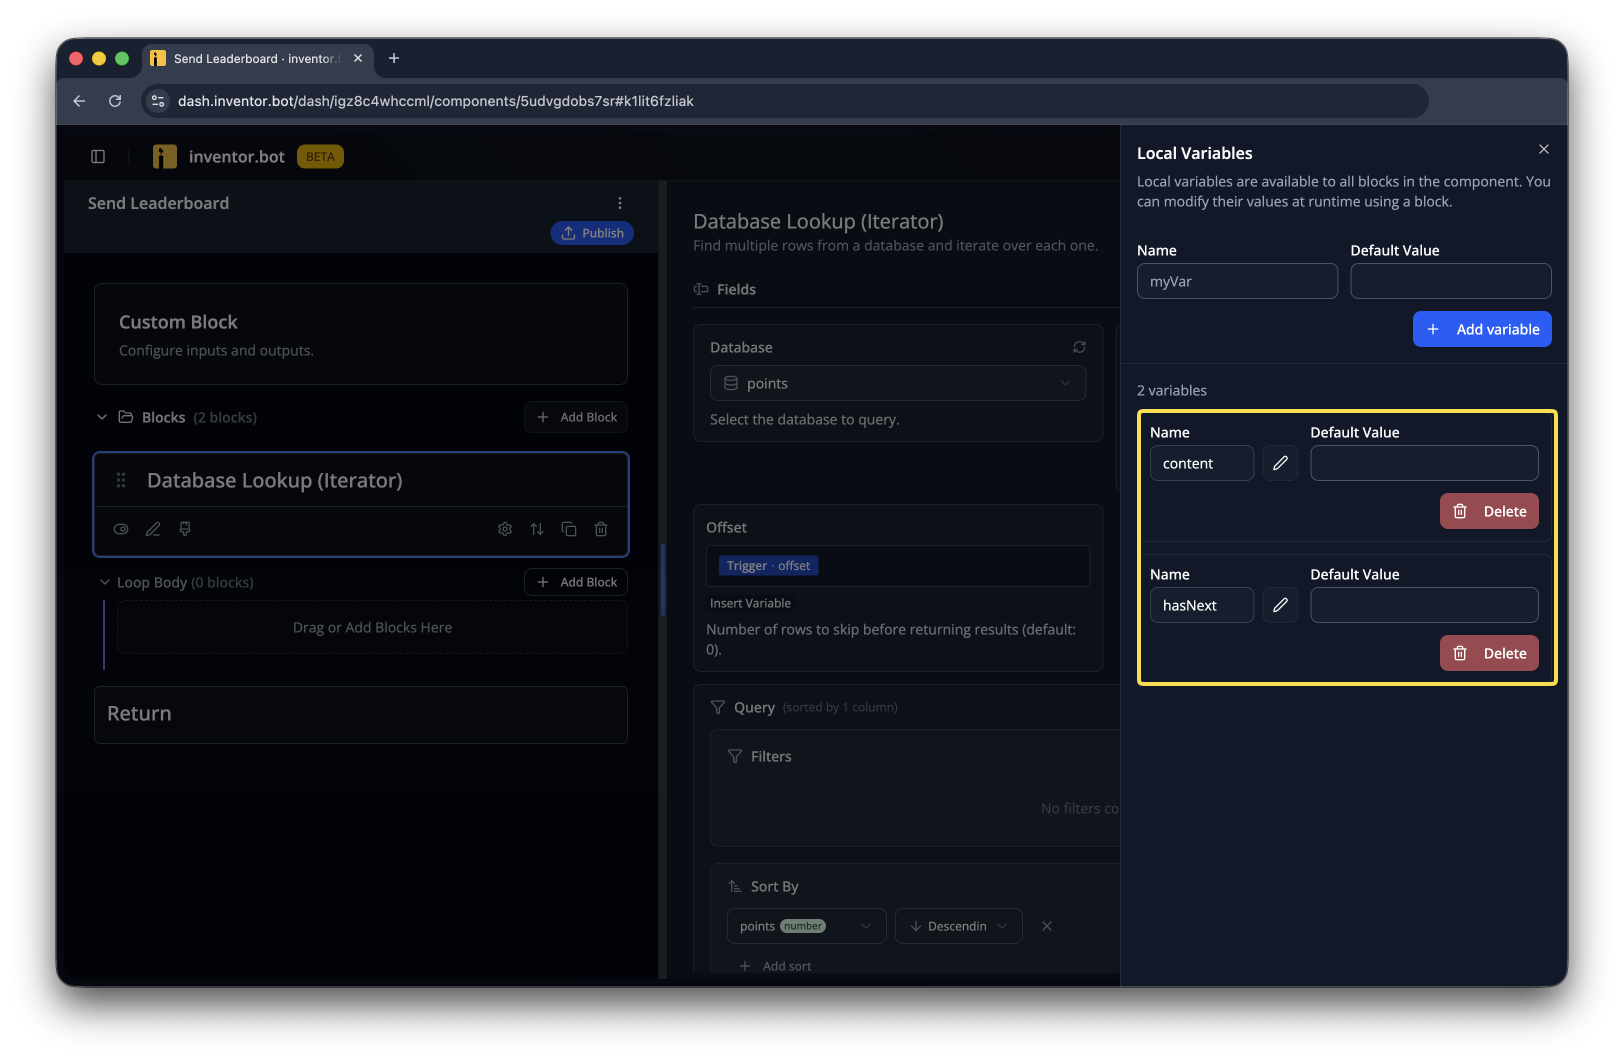Screen dimensions: 1624x1061
Task: Open the Custom Block card
Action: click(361, 334)
